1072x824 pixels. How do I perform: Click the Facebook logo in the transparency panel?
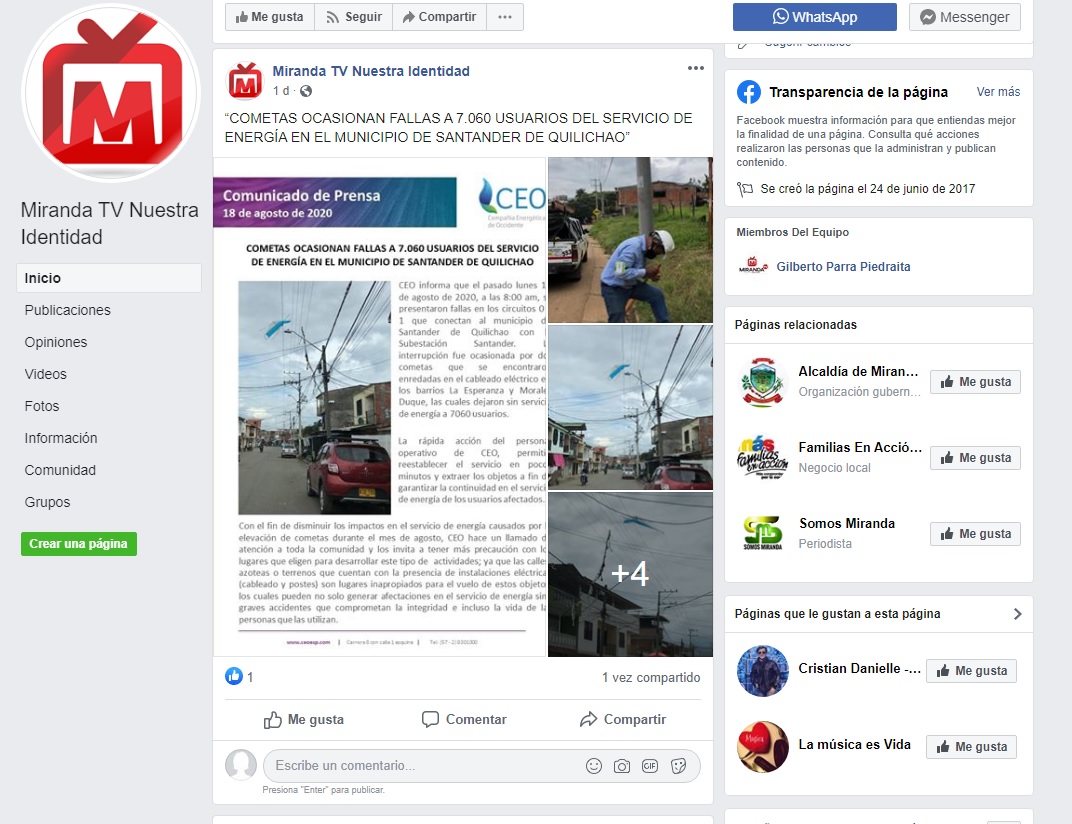click(x=749, y=92)
